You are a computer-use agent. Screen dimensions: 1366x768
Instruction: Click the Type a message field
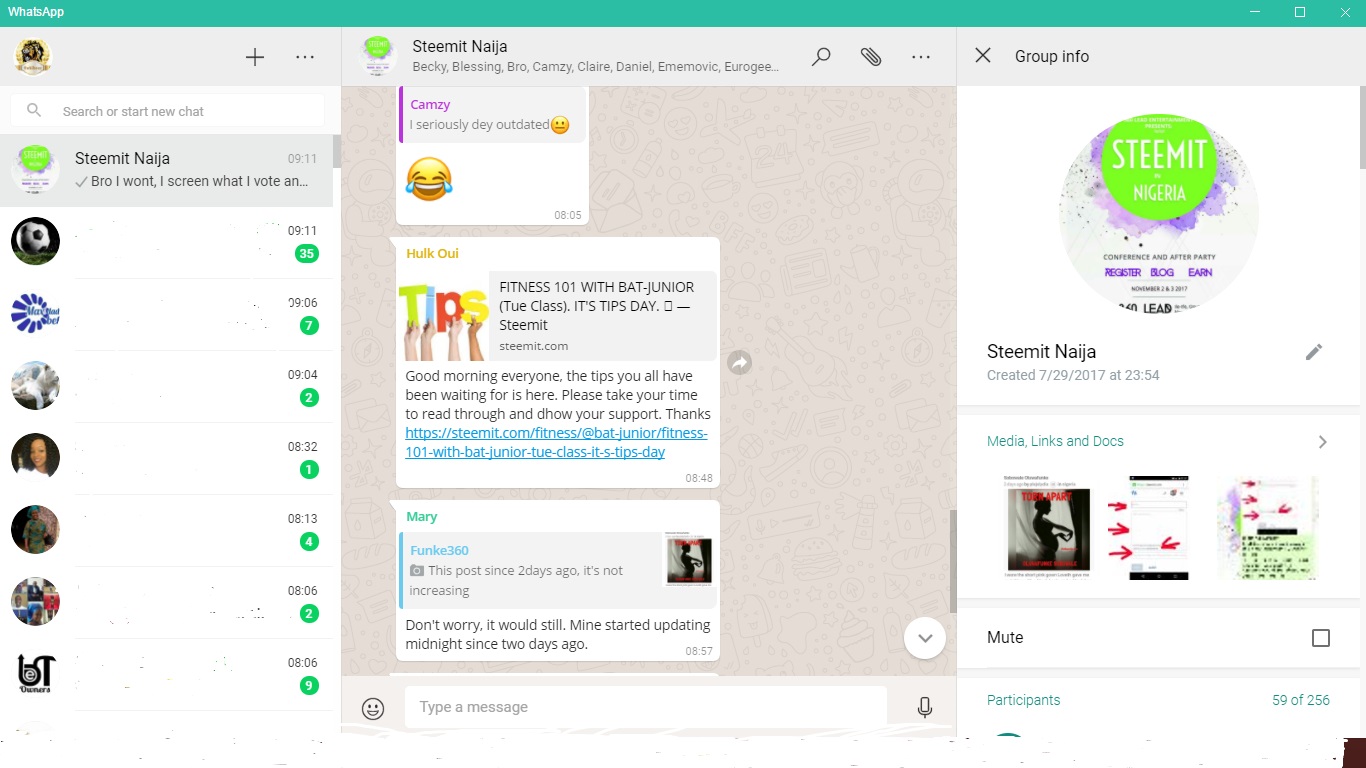pos(645,707)
